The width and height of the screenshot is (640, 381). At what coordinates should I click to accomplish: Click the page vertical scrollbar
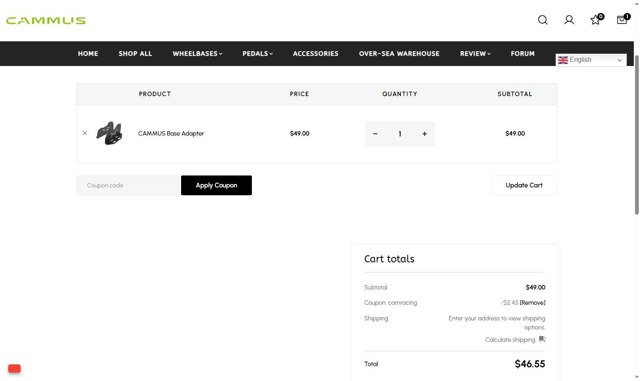[x=636, y=135]
